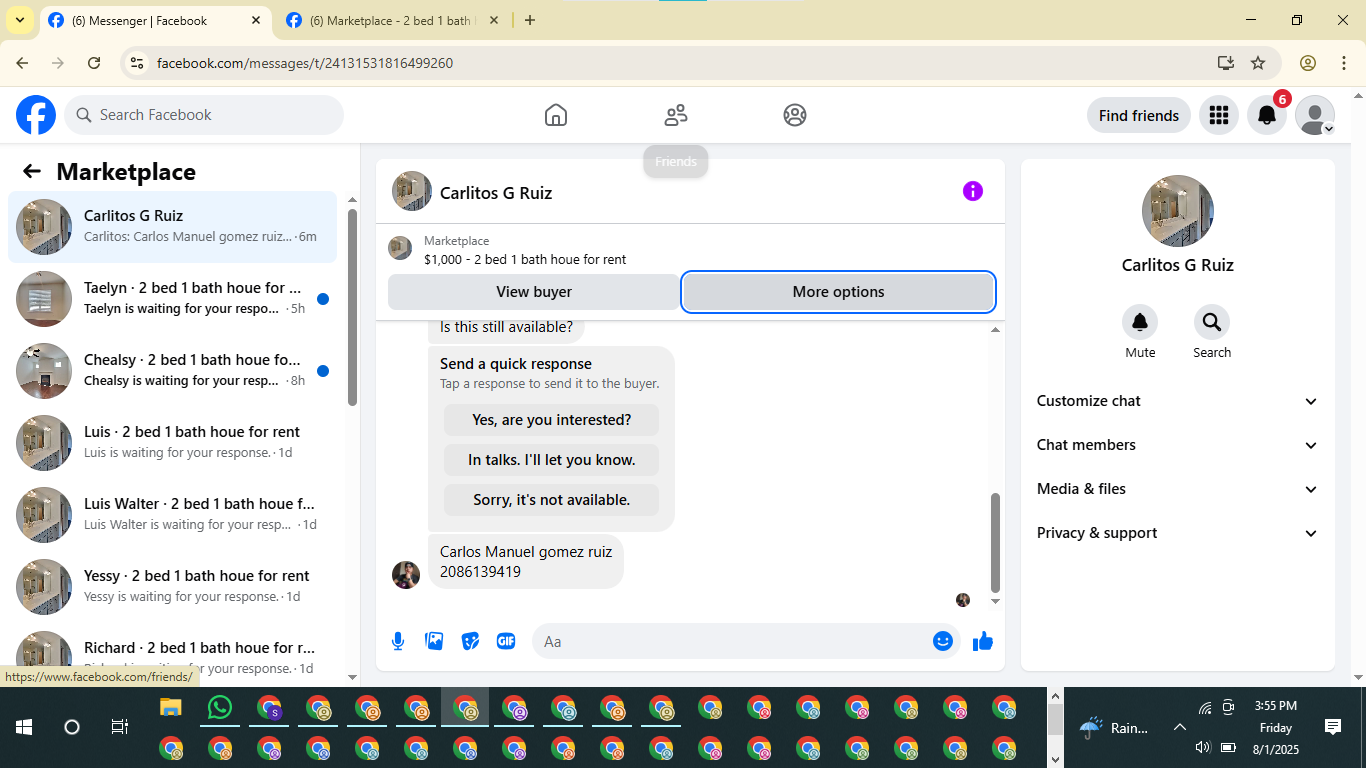Image resolution: width=1366 pixels, height=768 pixels.
Task: Open the Windows Start menu
Action: 24,727
